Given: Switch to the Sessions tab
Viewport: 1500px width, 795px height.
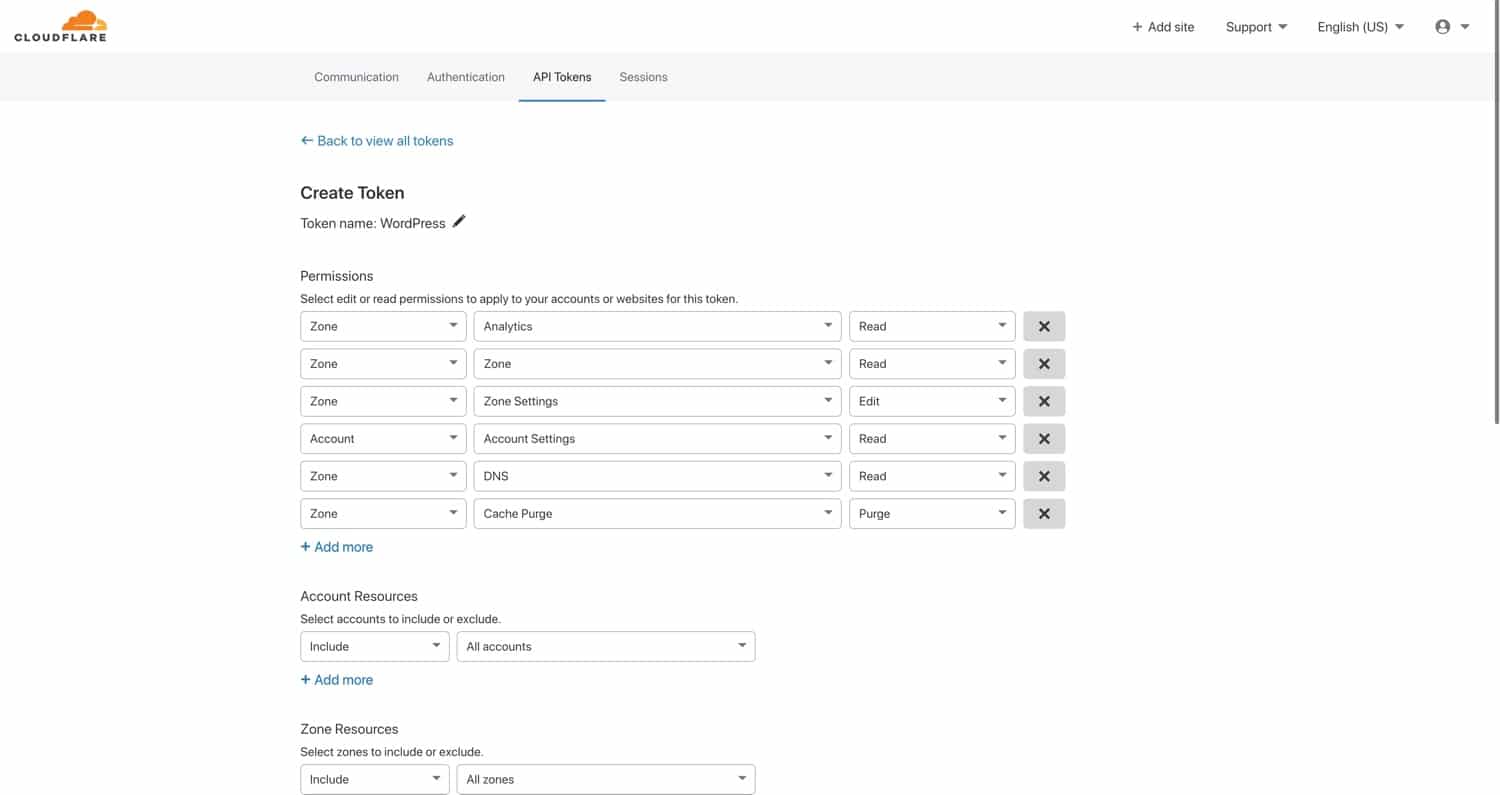Looking at the screenshot, I should [x=643, y=77].
